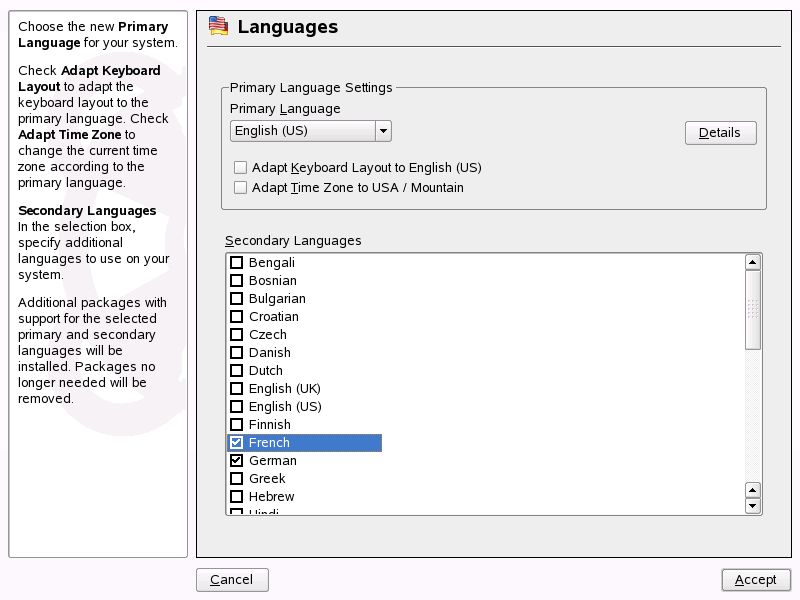Screen dimensions: 800x600
Task: Click the Details button
Action: pyautogui.click(x=720, y=133)
